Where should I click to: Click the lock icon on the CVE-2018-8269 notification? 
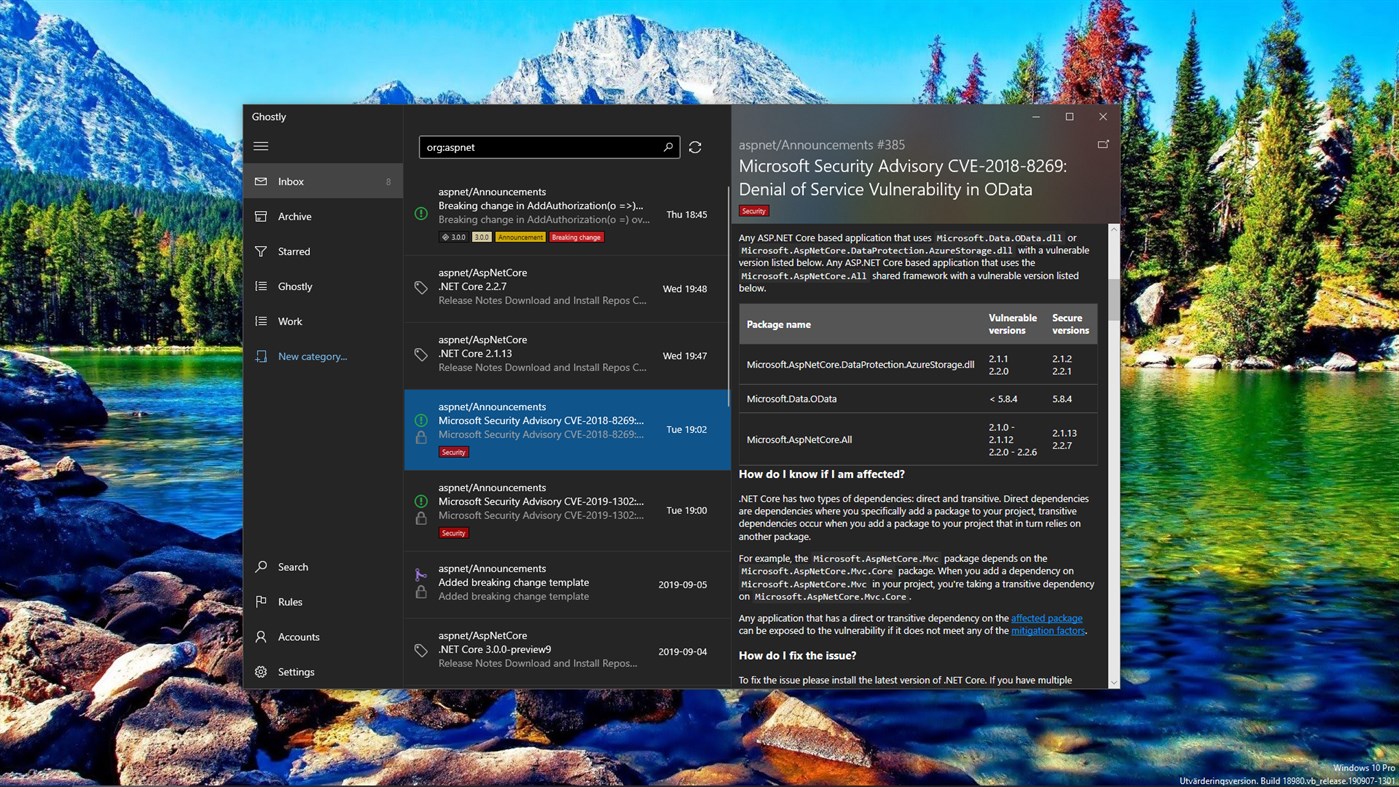coord(421,438)
